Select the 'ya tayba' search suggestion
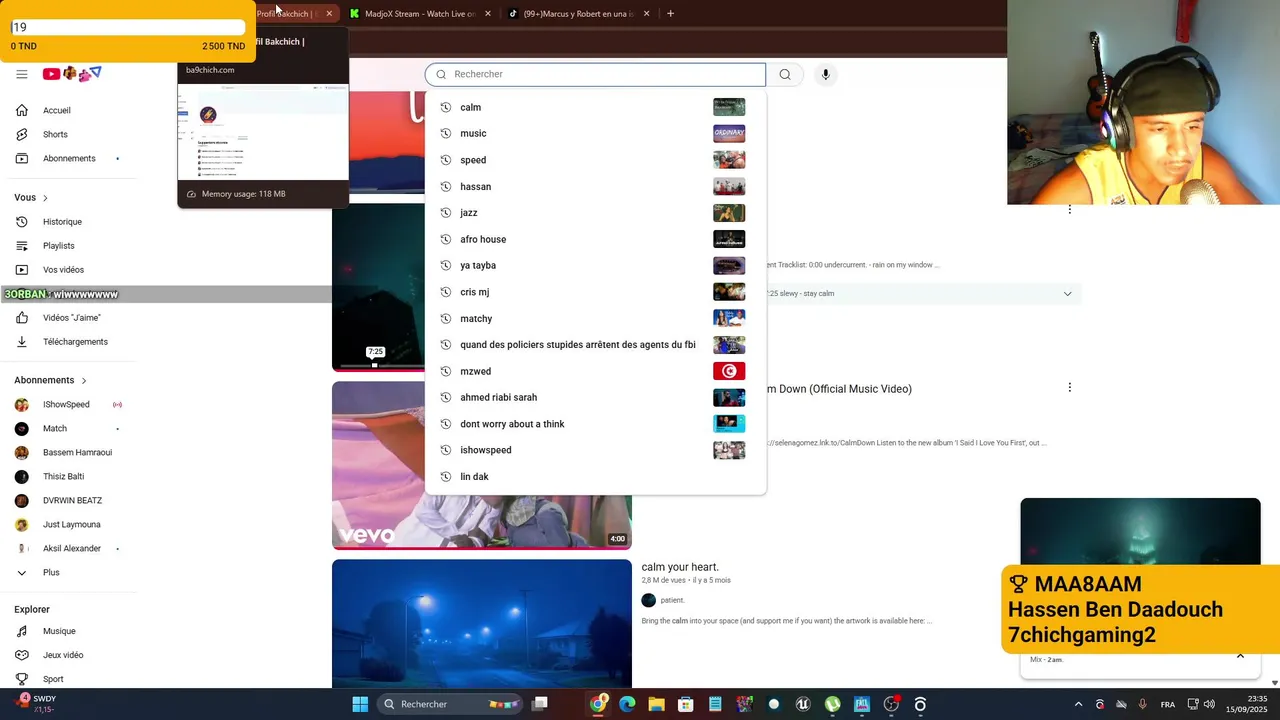This screenshot has width=1280, height=720. click(x=595, y=266)
